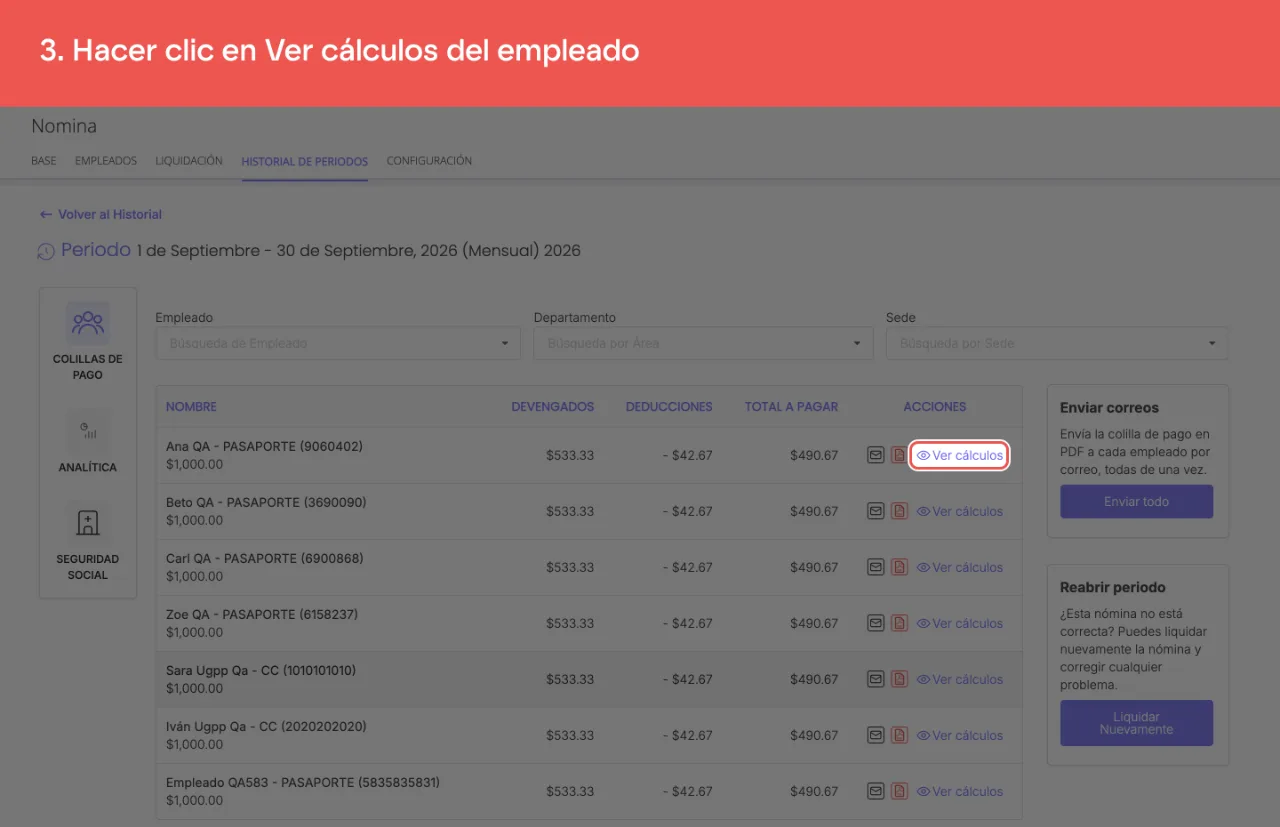Download PDF payslip for Zoe QA
Image resolution: width=1280 pixels, height=827 pixels.
coord(899,623)
